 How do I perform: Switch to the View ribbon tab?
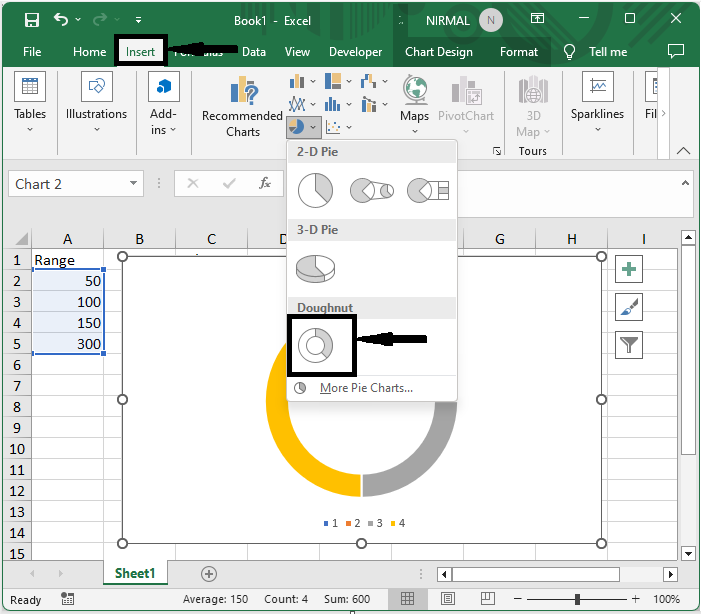point(297,52)
